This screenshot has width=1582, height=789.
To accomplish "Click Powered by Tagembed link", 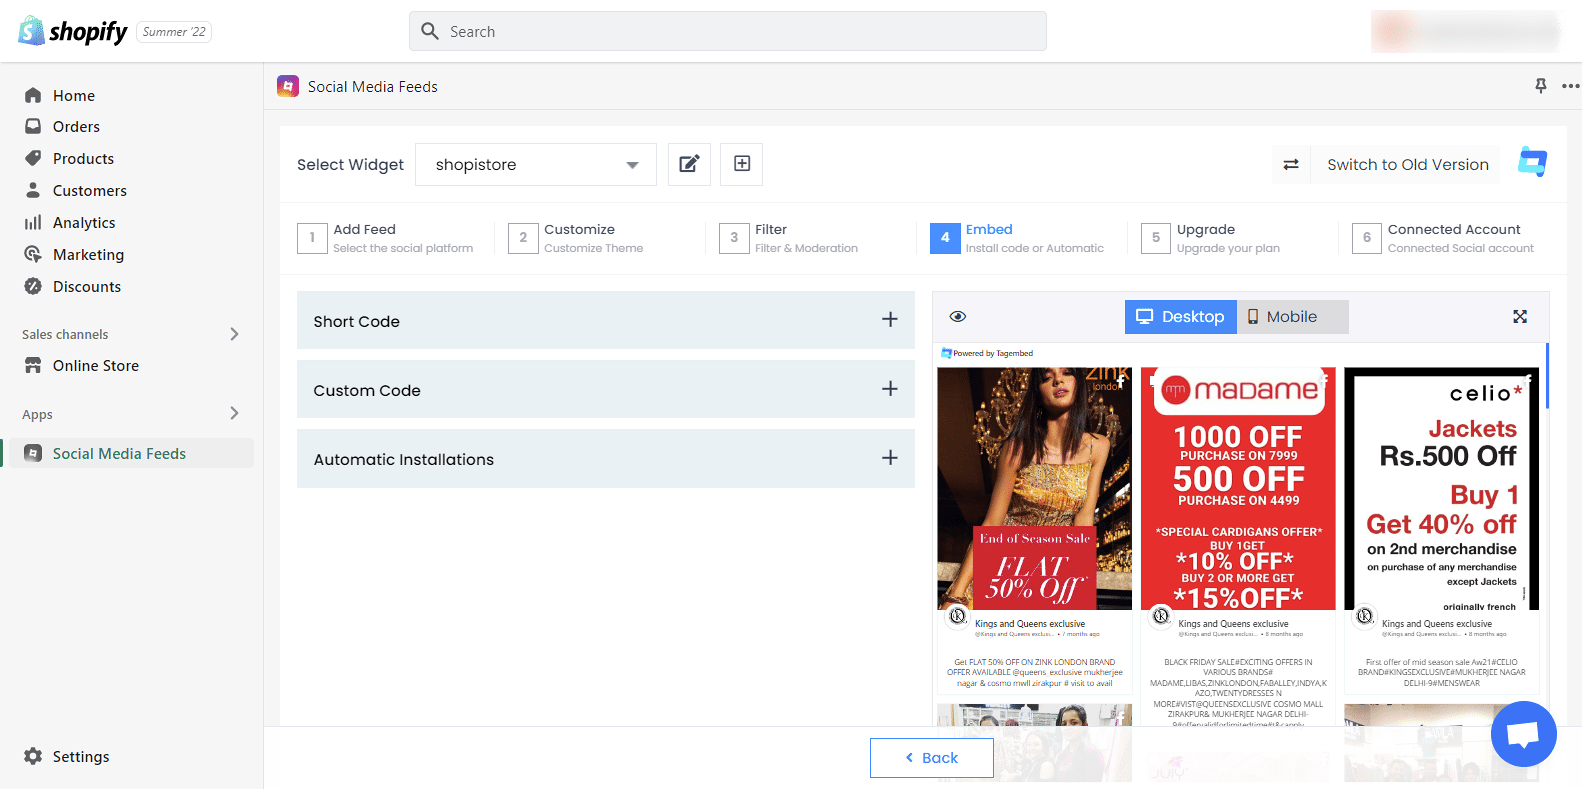I will tap(987, 353).
